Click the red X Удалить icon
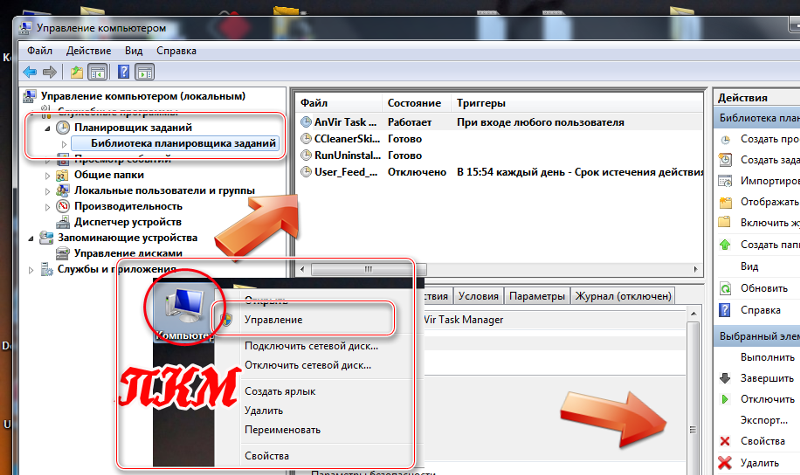800x475 pixels. 725,461
